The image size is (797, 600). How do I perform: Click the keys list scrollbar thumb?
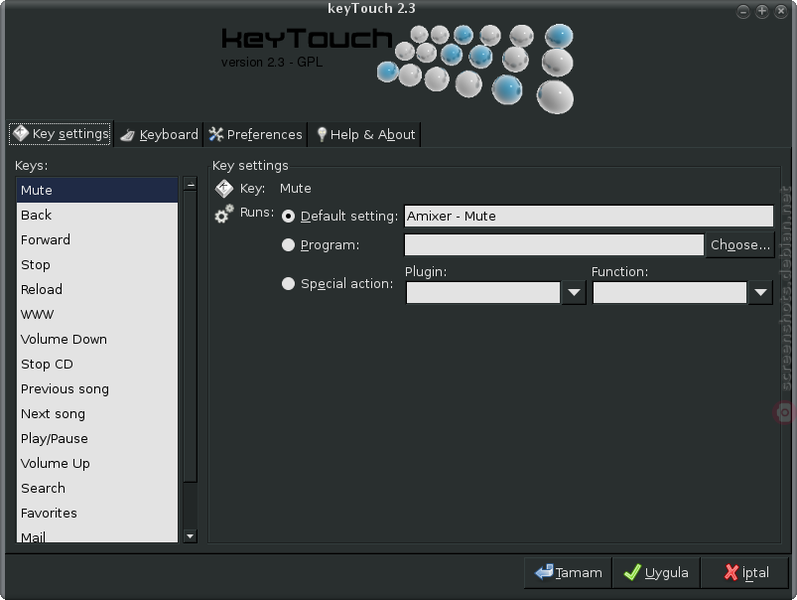[x=191, y=337]
